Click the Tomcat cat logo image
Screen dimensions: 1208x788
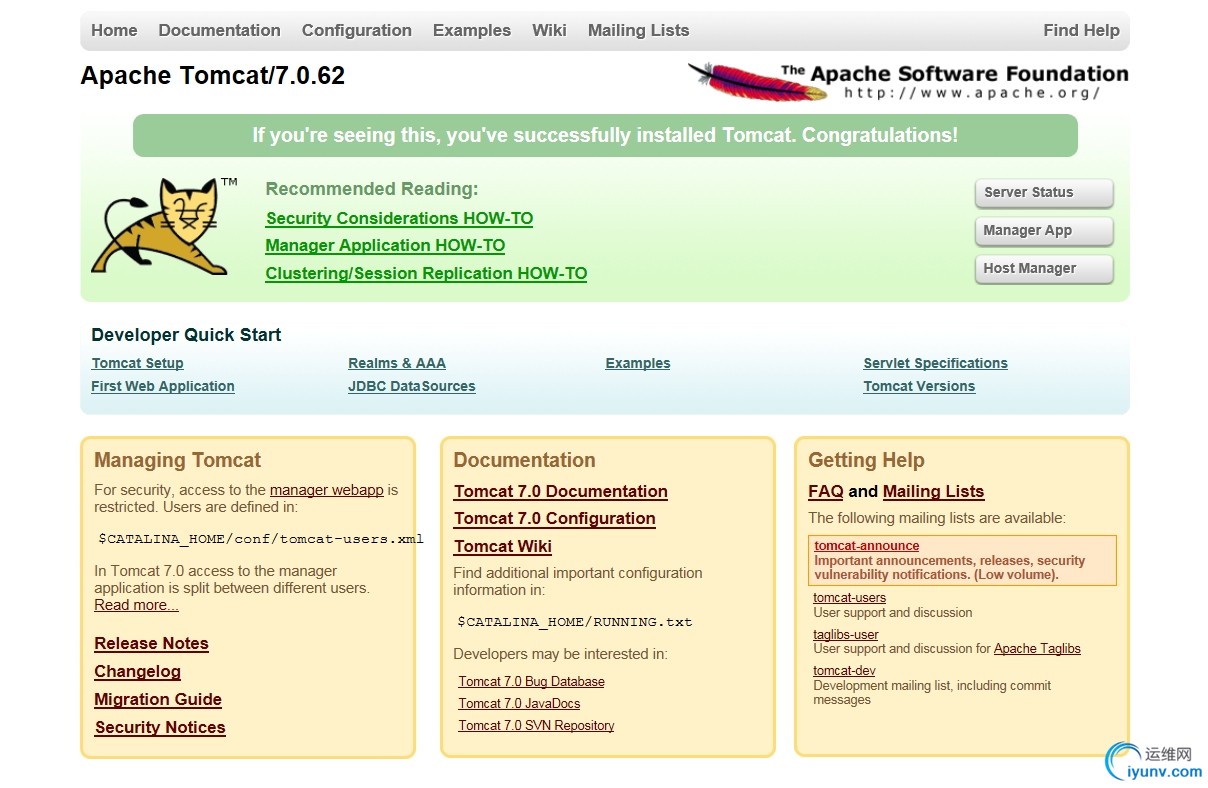(165, 226)
